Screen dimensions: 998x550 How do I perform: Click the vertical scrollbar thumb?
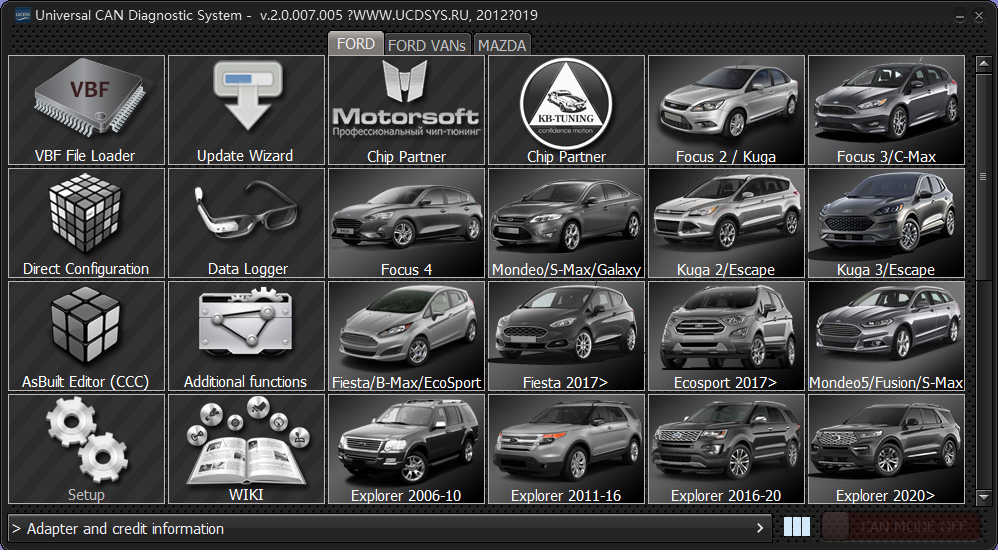(x=984, y=176)
